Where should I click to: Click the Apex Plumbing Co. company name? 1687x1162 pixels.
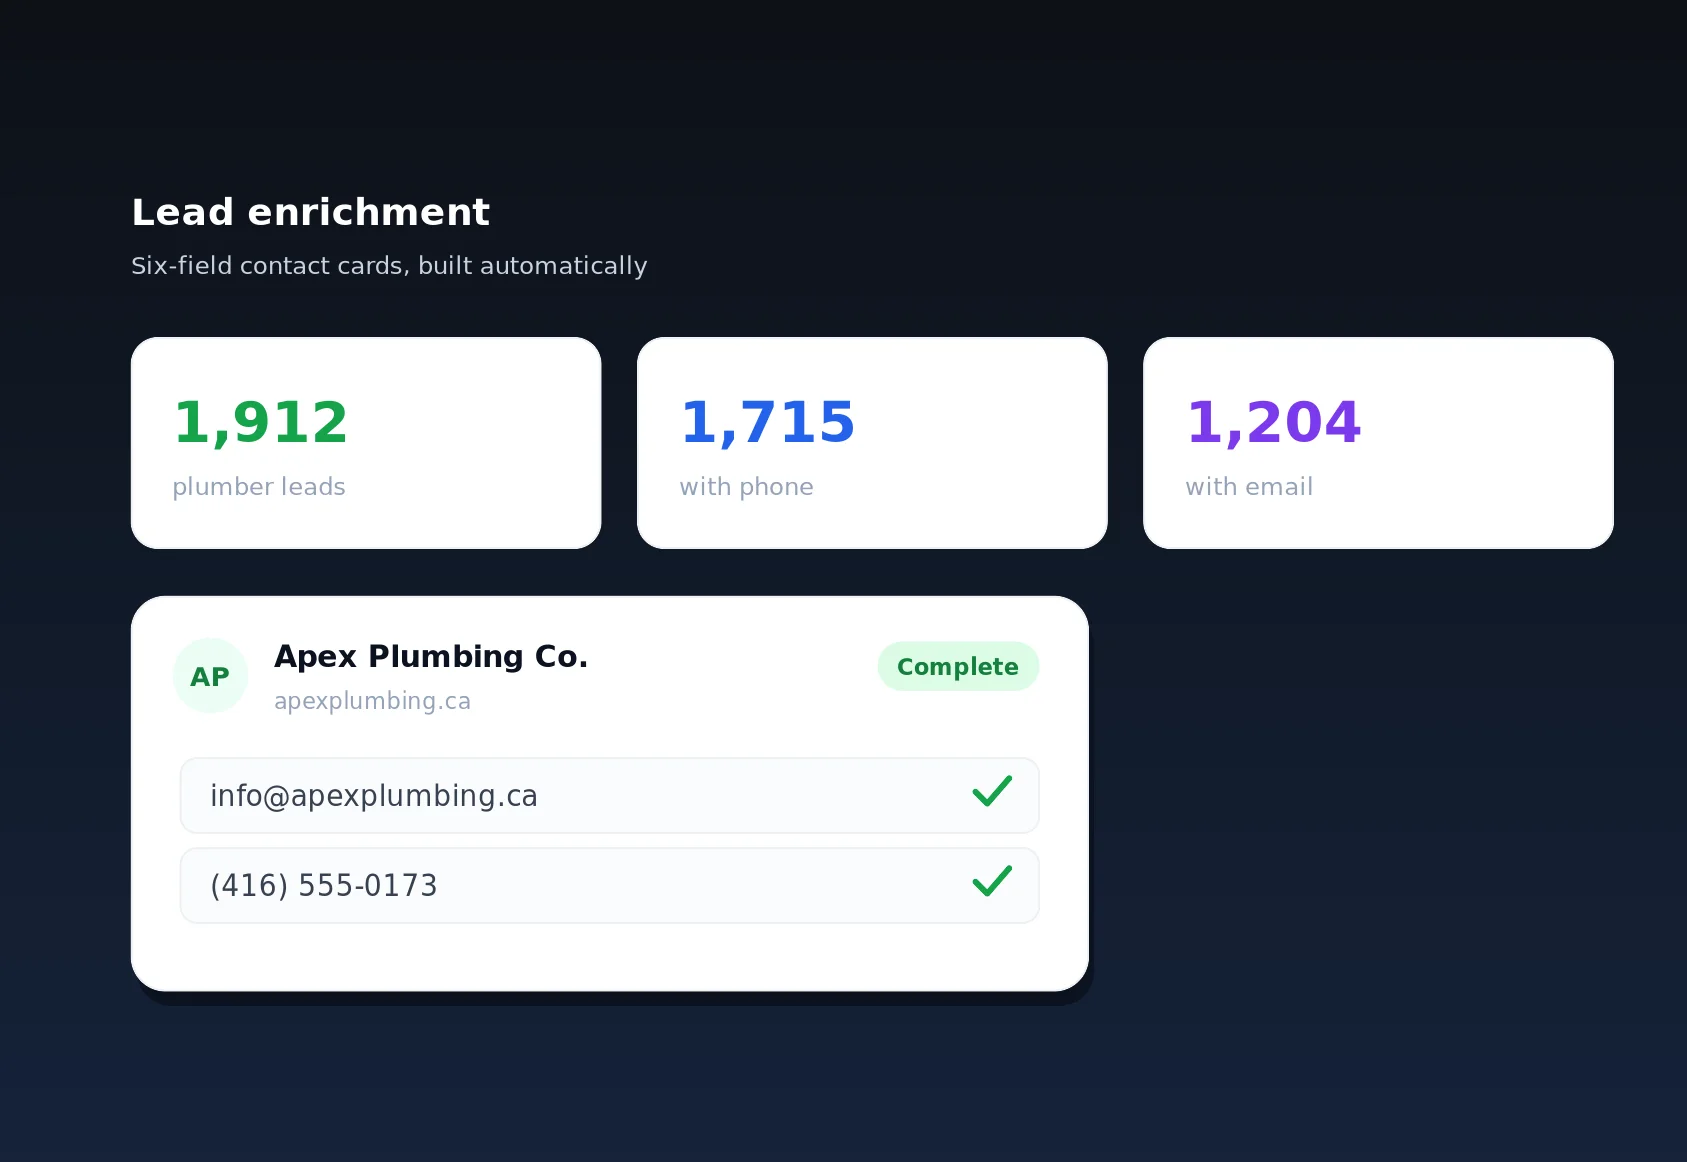click(x=431, y=656)
